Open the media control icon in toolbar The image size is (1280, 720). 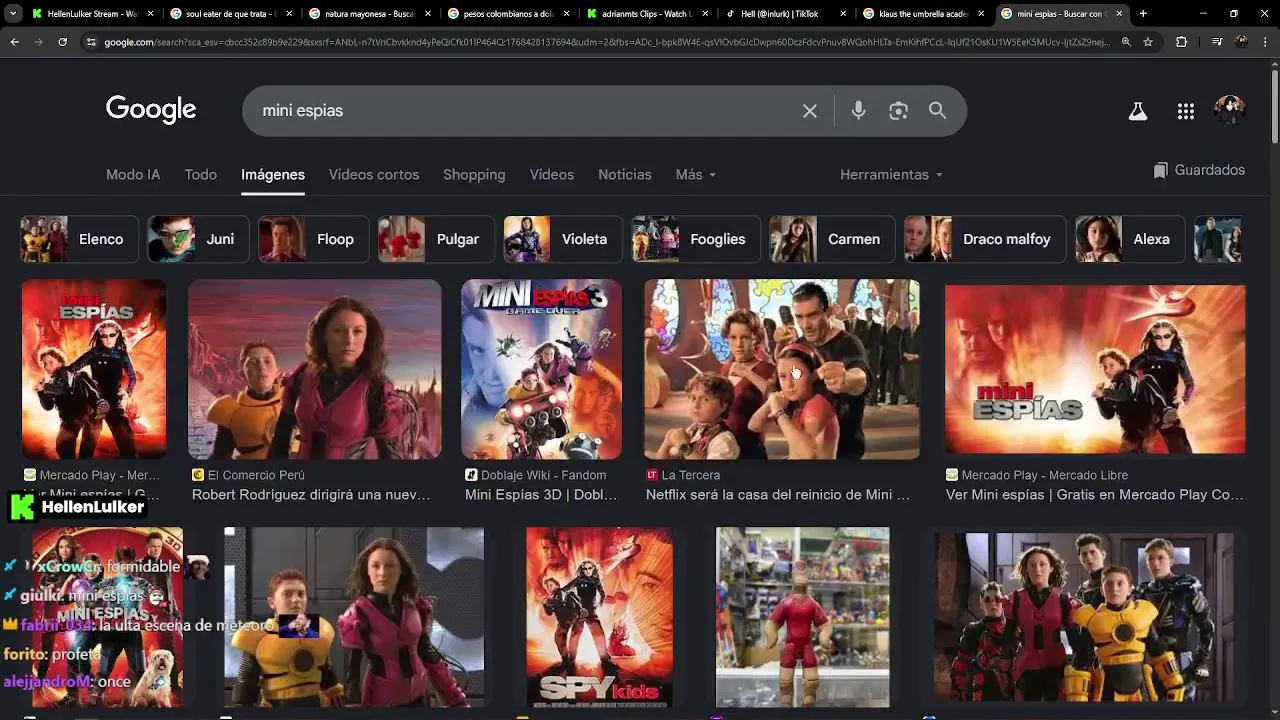(x=1216, y=42)
